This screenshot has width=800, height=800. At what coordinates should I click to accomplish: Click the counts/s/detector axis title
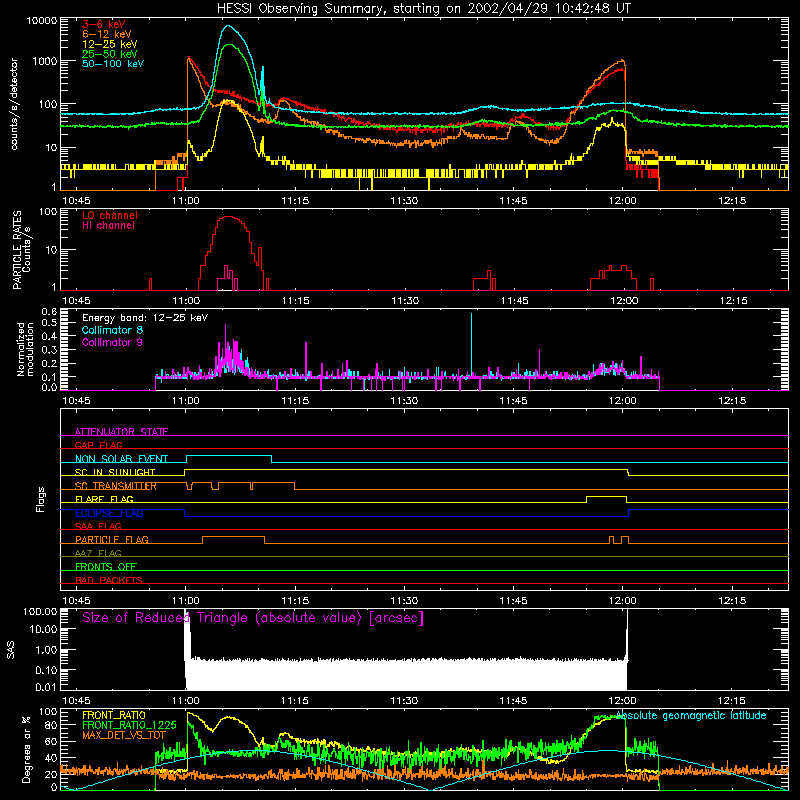coord(14,104)
